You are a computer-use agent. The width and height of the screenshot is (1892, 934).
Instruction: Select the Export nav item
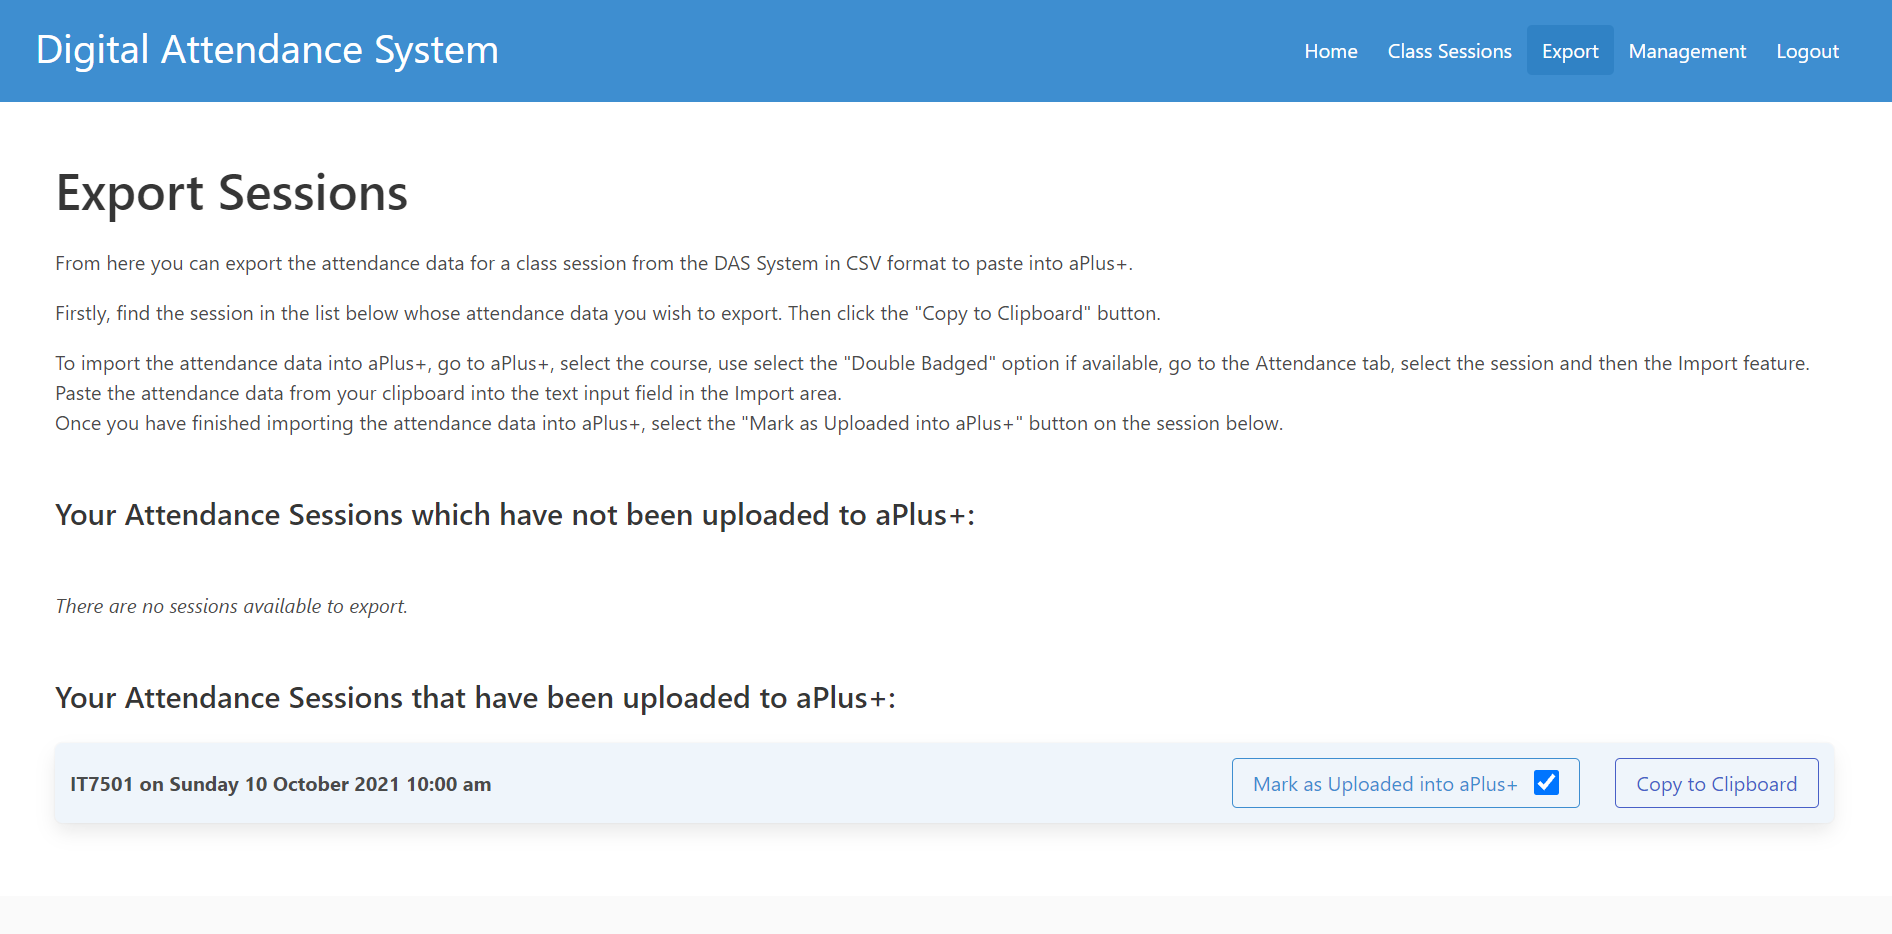click(x=1570, y=51)
